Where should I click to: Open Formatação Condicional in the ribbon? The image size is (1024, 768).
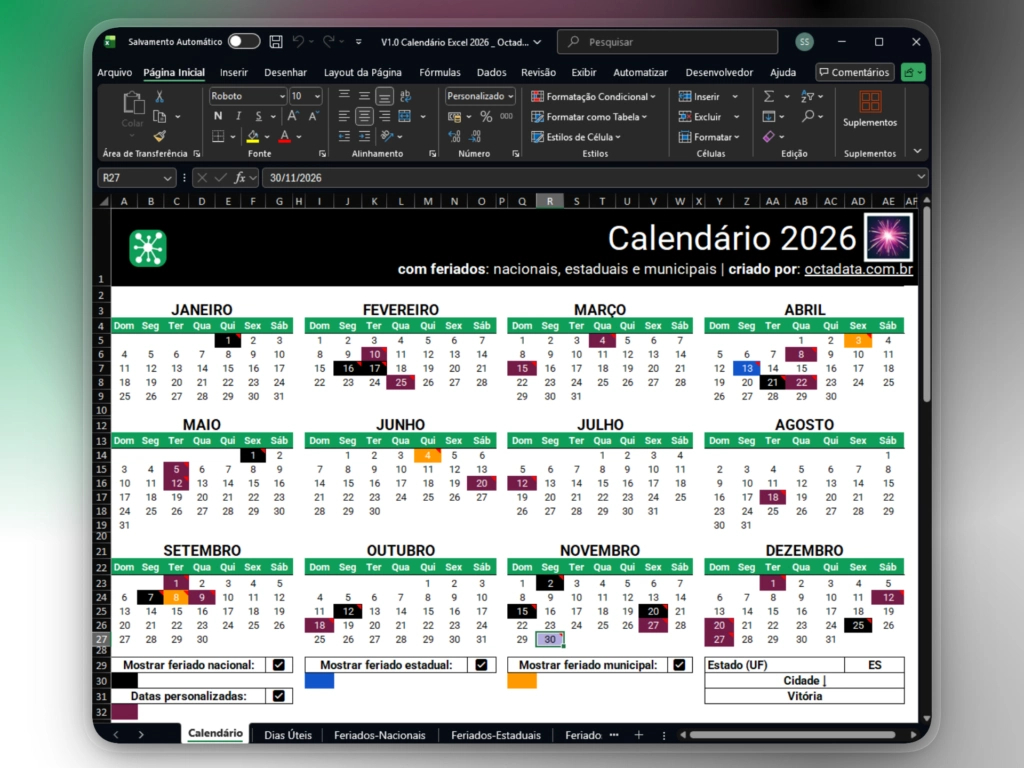coord(594,96)
